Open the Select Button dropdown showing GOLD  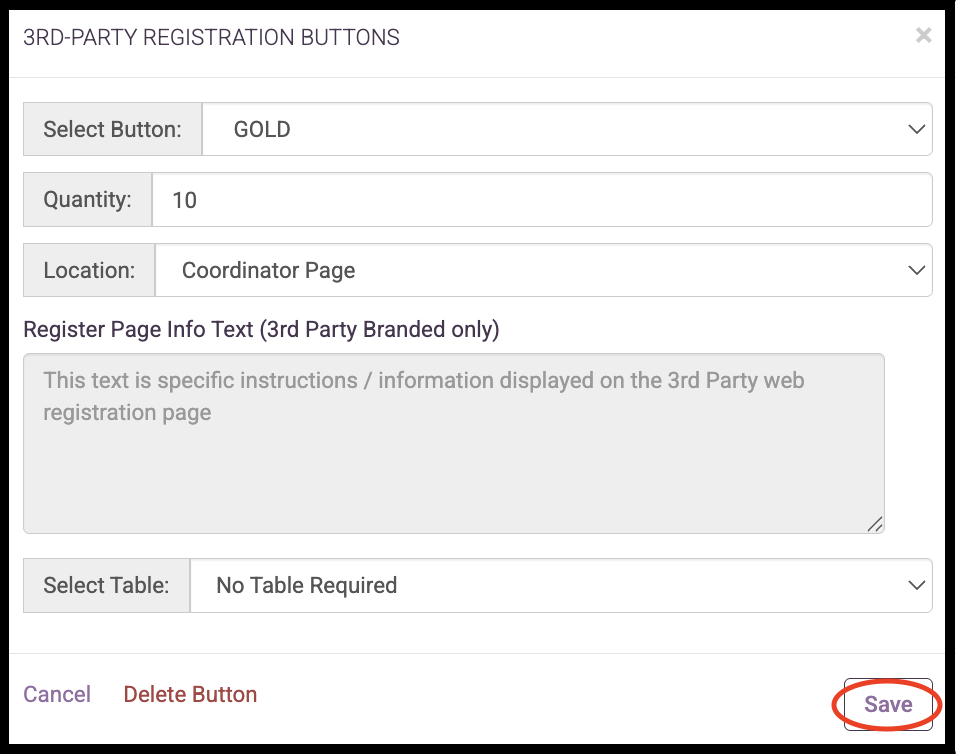(566, 129)
